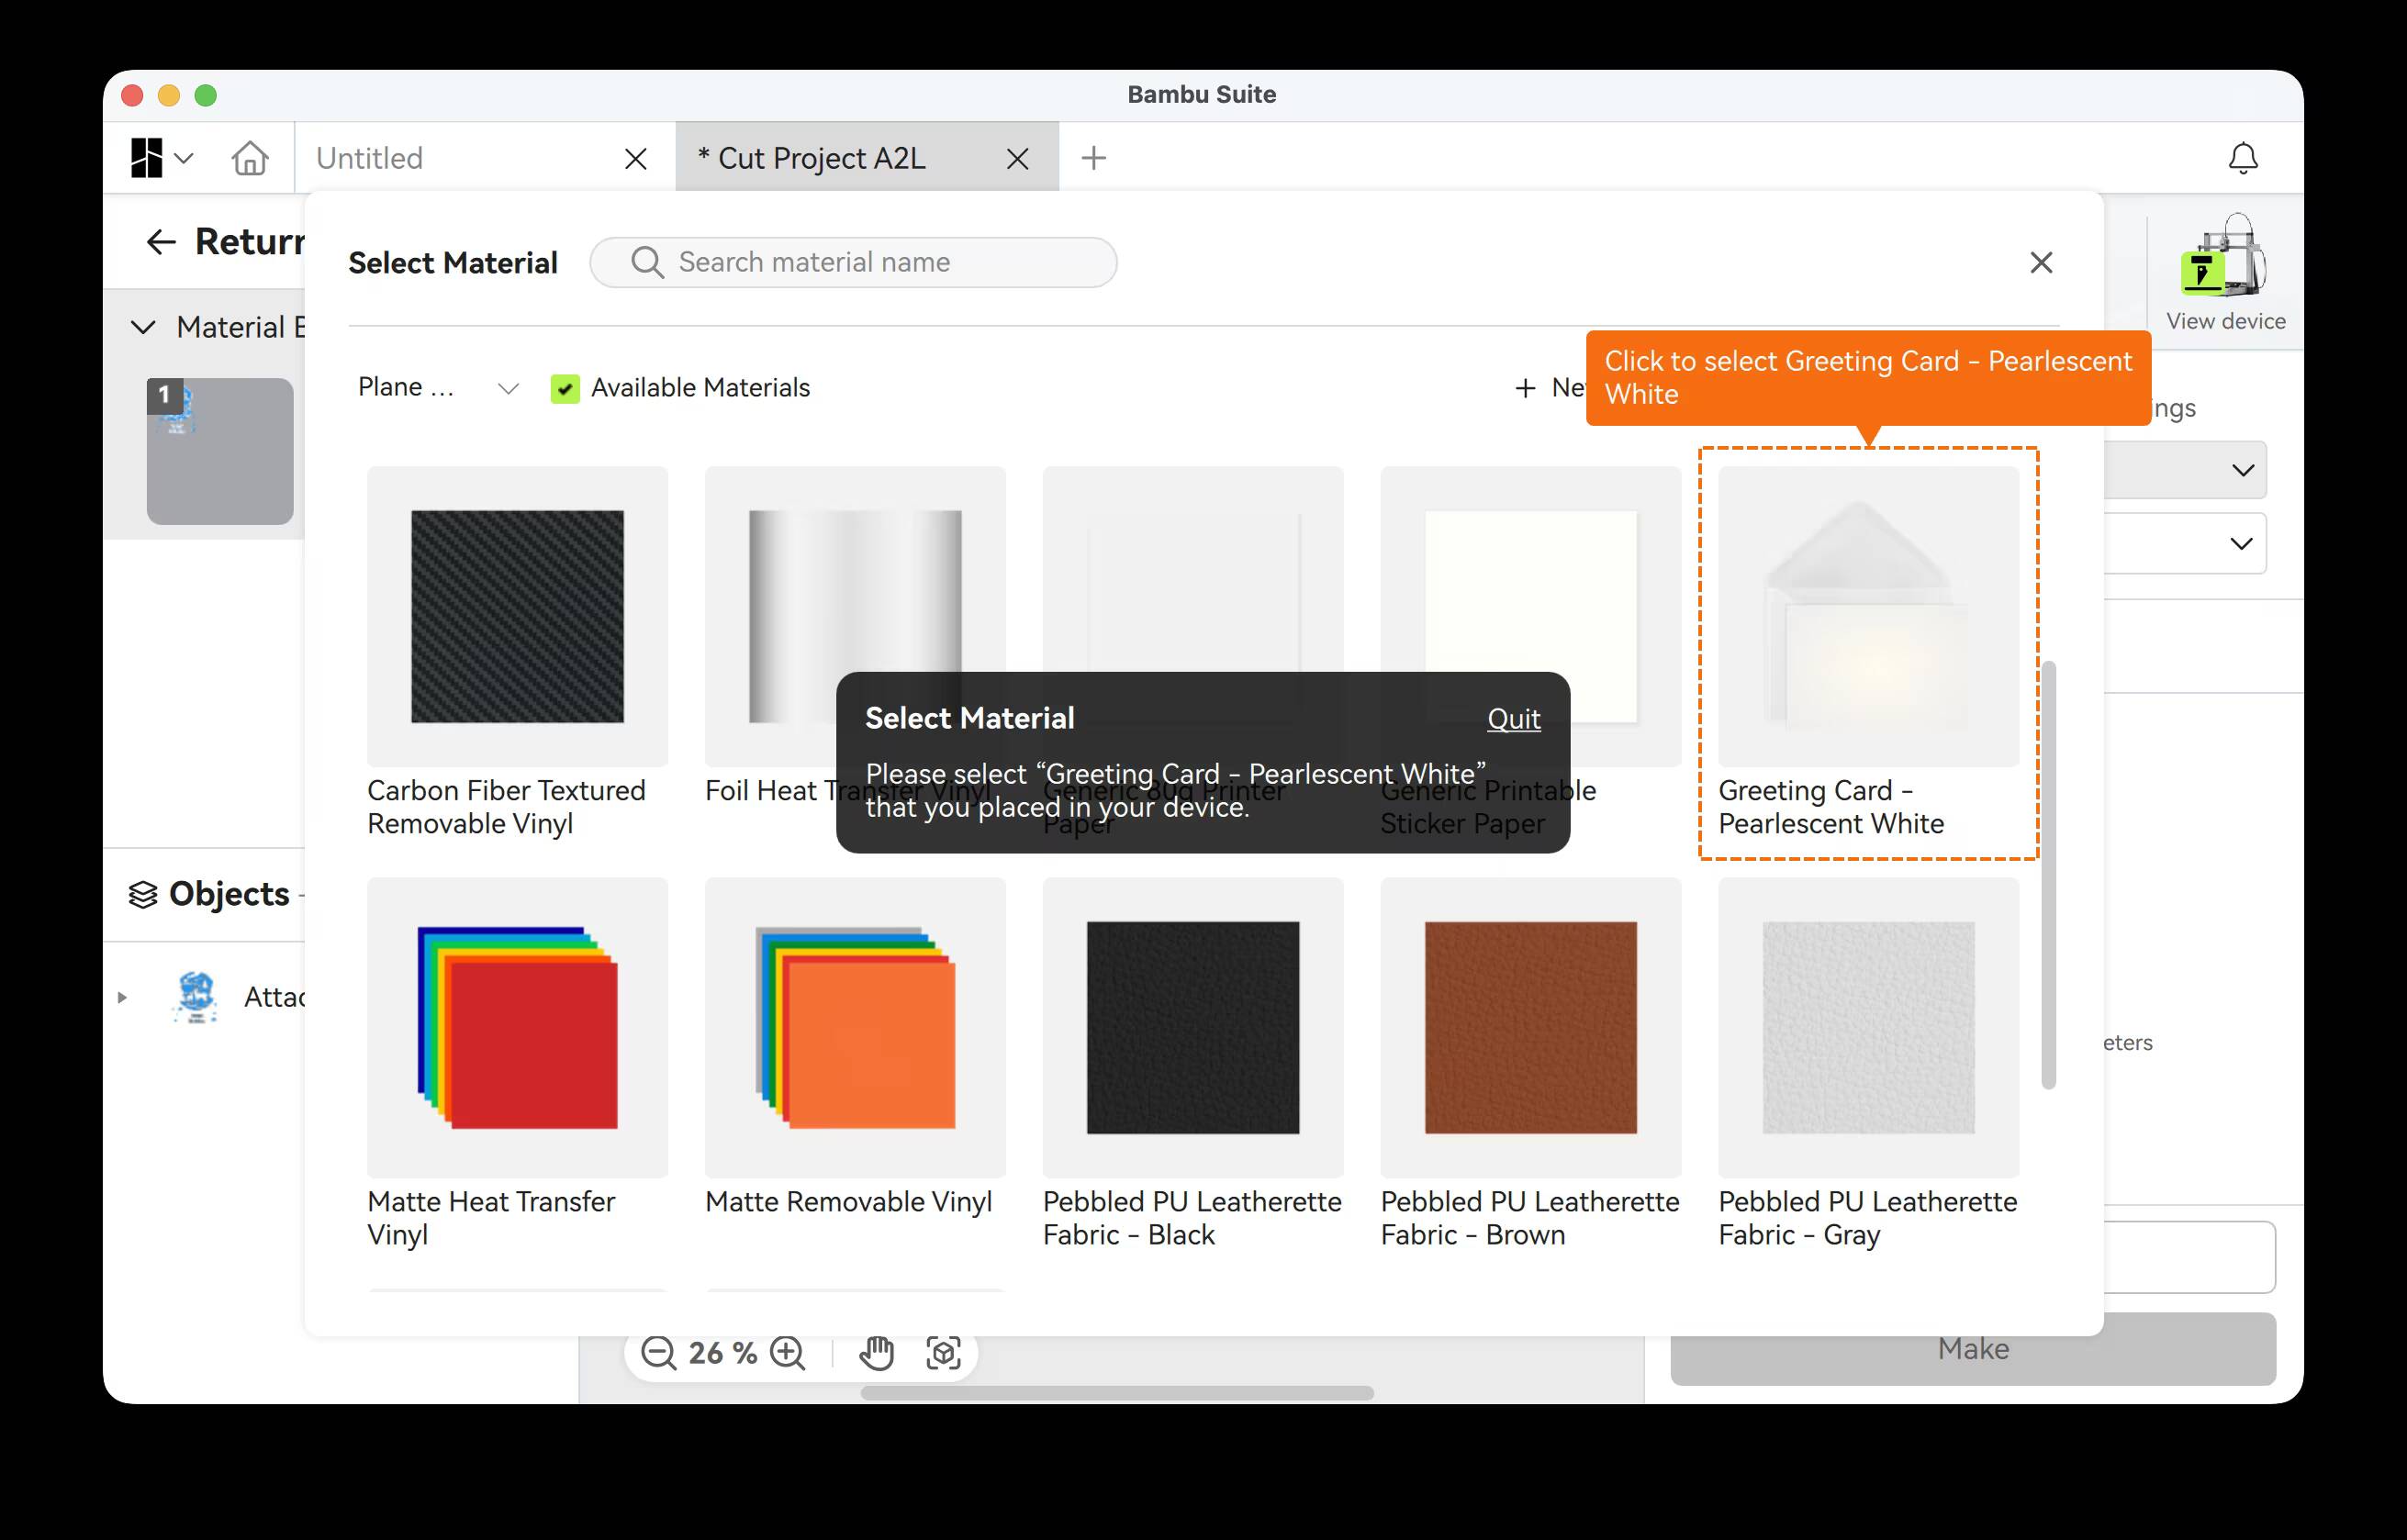The image size is (2407, 1540).
Task: Open notifications bell
Action: pyautogui.click(x=2243, y=158)
